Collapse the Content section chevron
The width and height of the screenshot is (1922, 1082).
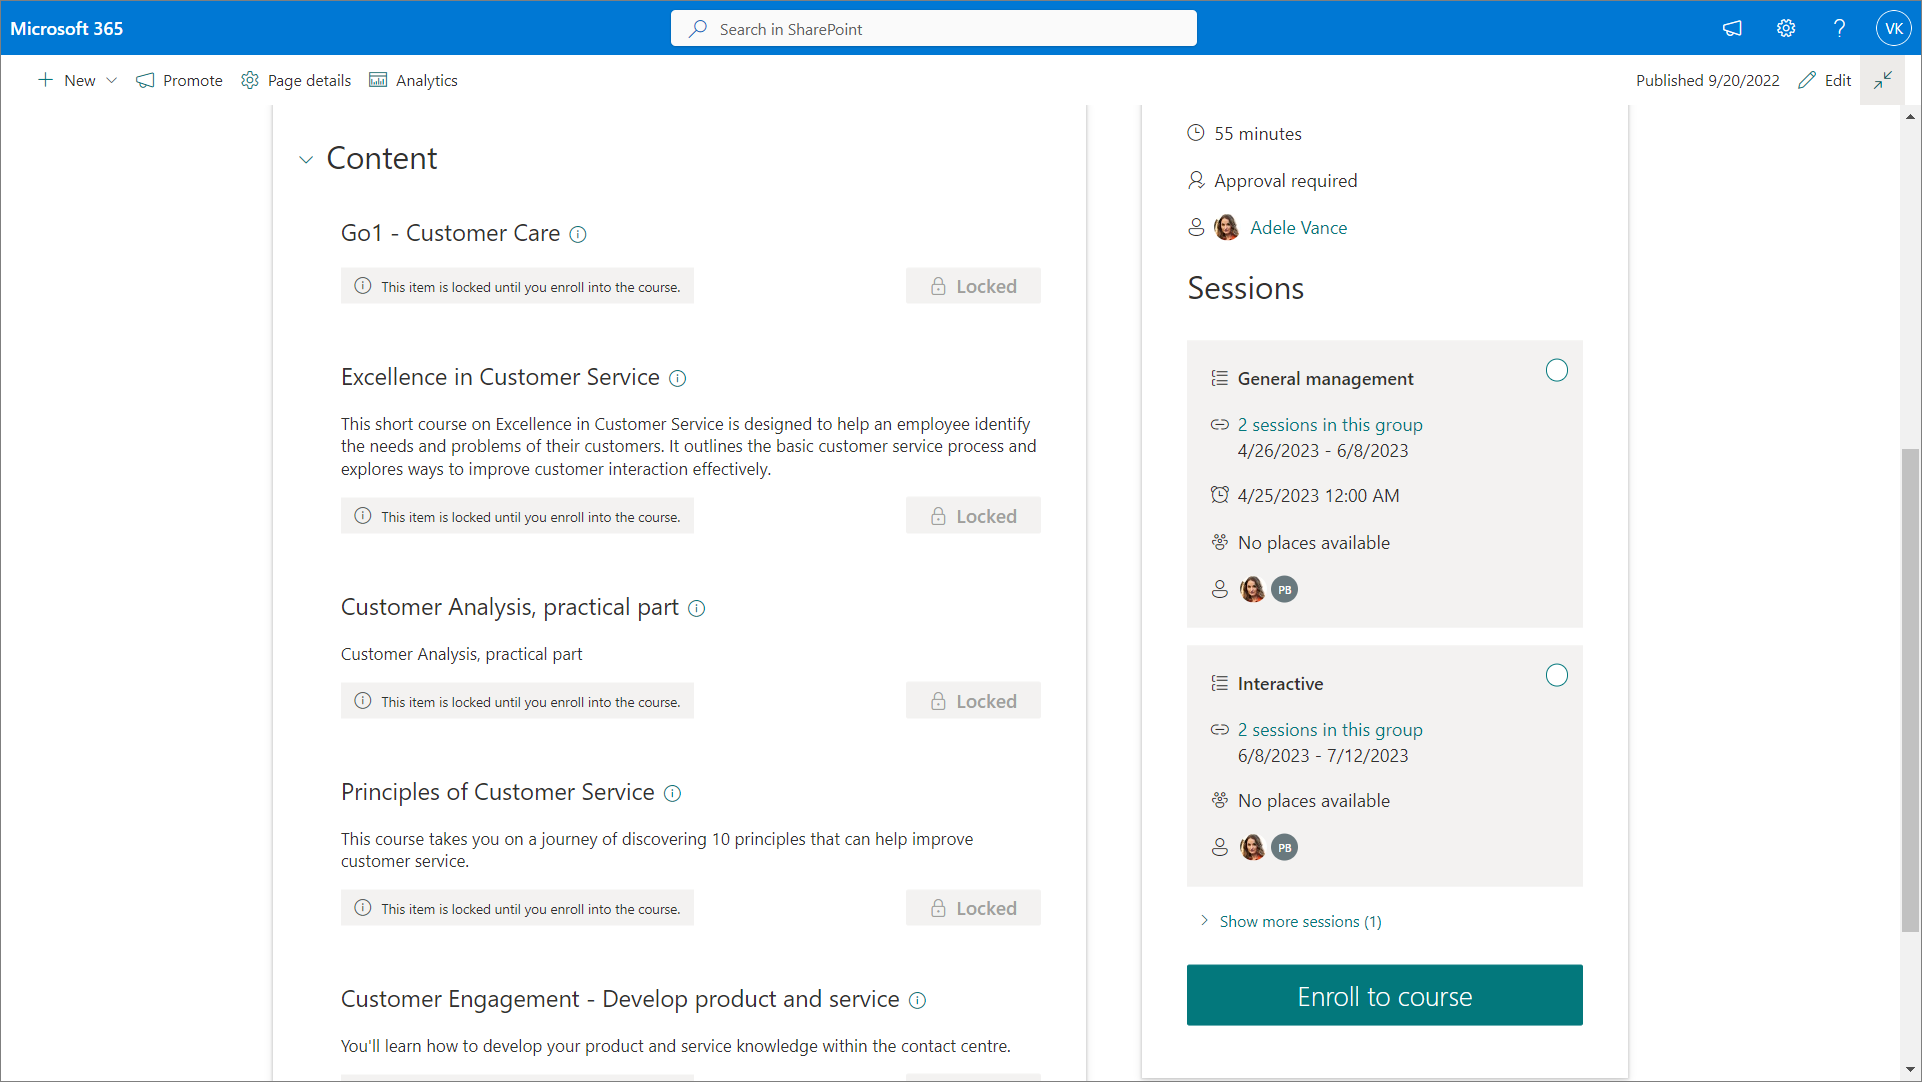[x=306, y=160]
